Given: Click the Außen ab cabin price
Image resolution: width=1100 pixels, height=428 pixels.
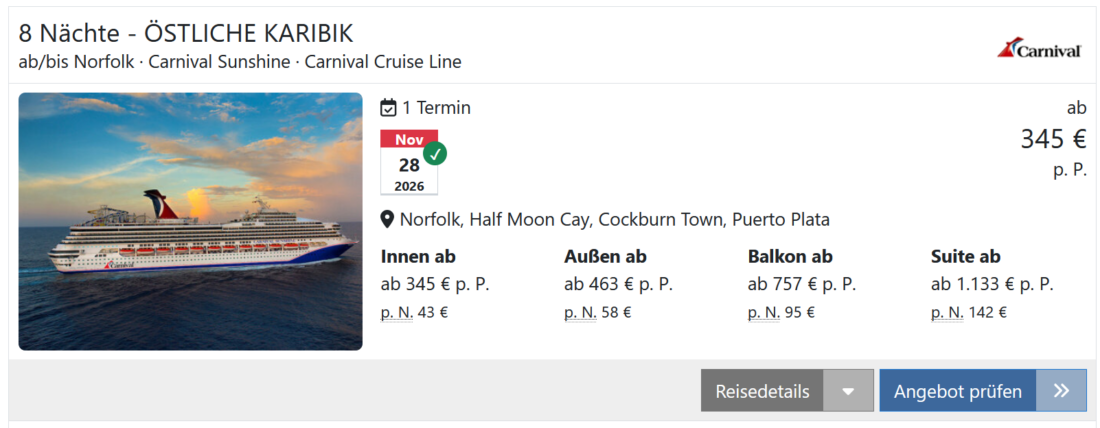Looking at the screenshot, I should point(618,284).
